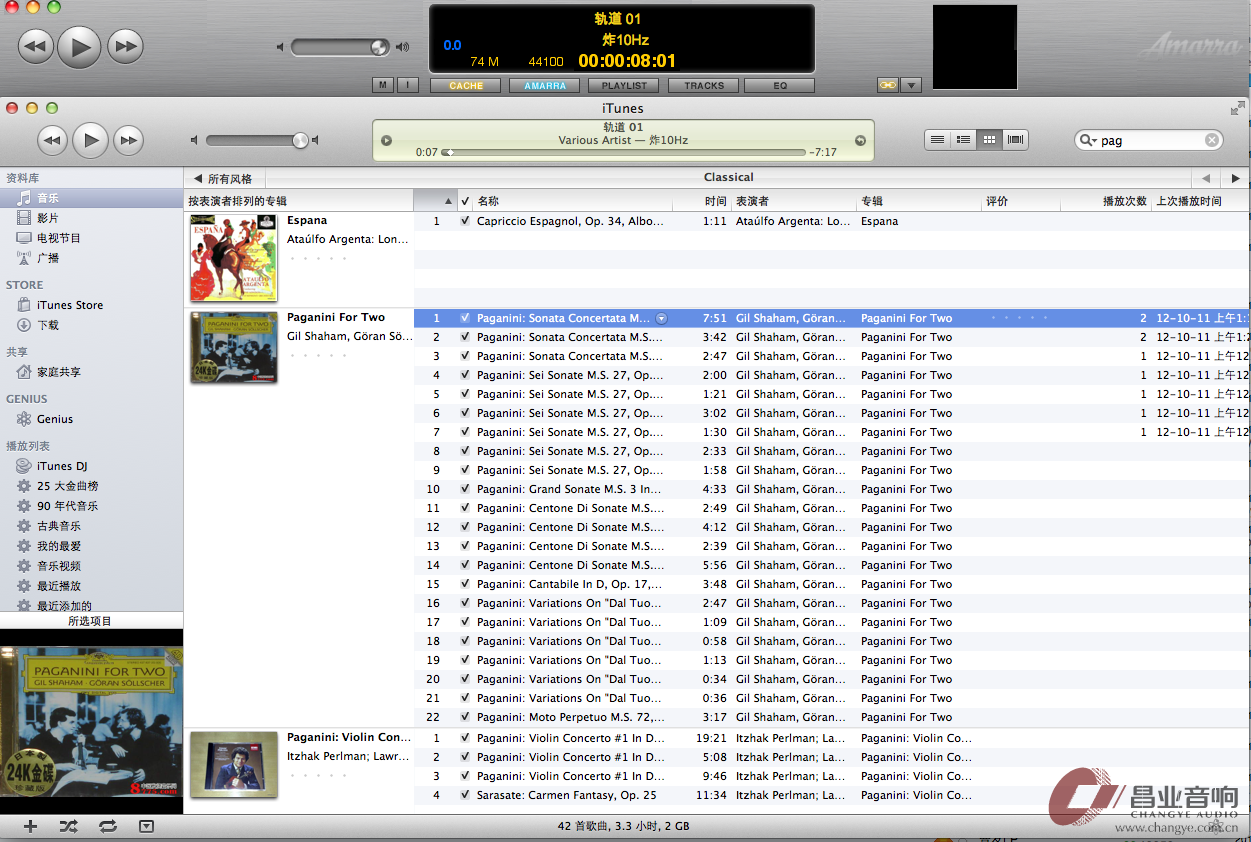Open 按表演者排列的专辑 sort dropdown header
Viewport: 1251px width, 842px height.
tap(298, 201)
